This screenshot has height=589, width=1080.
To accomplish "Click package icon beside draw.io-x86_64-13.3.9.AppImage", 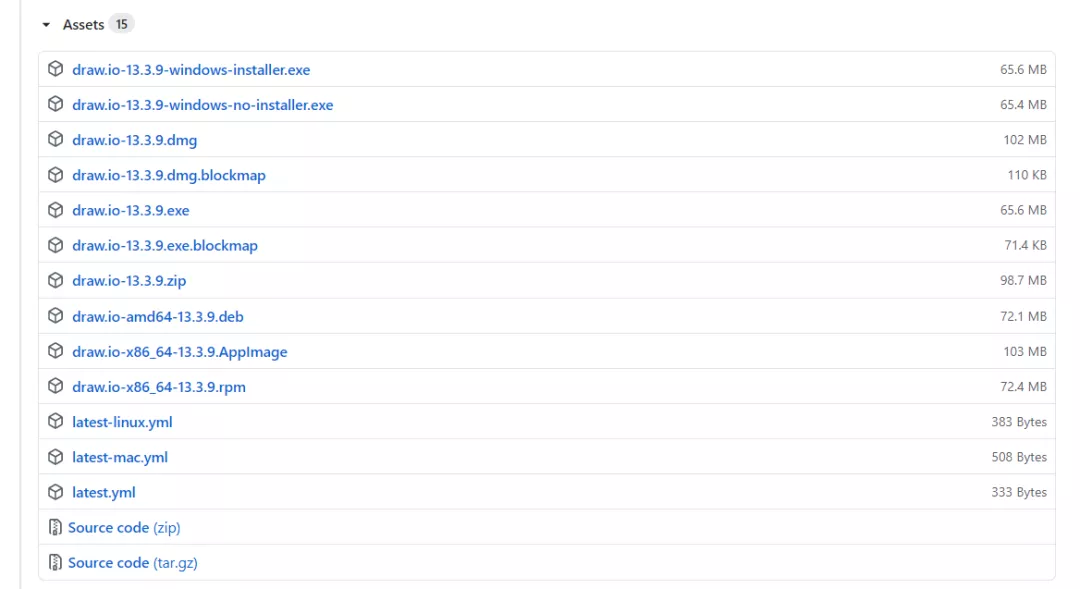I will pos(56,351).
